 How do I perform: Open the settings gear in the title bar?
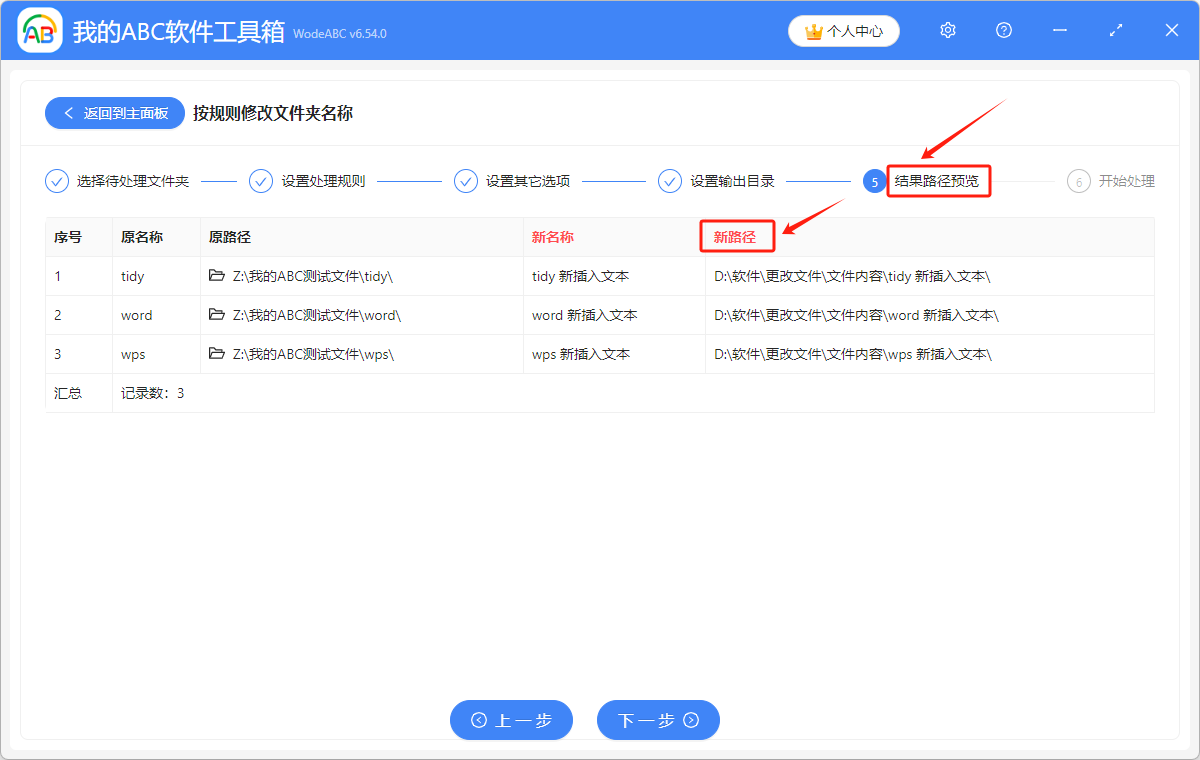(947, 30)
